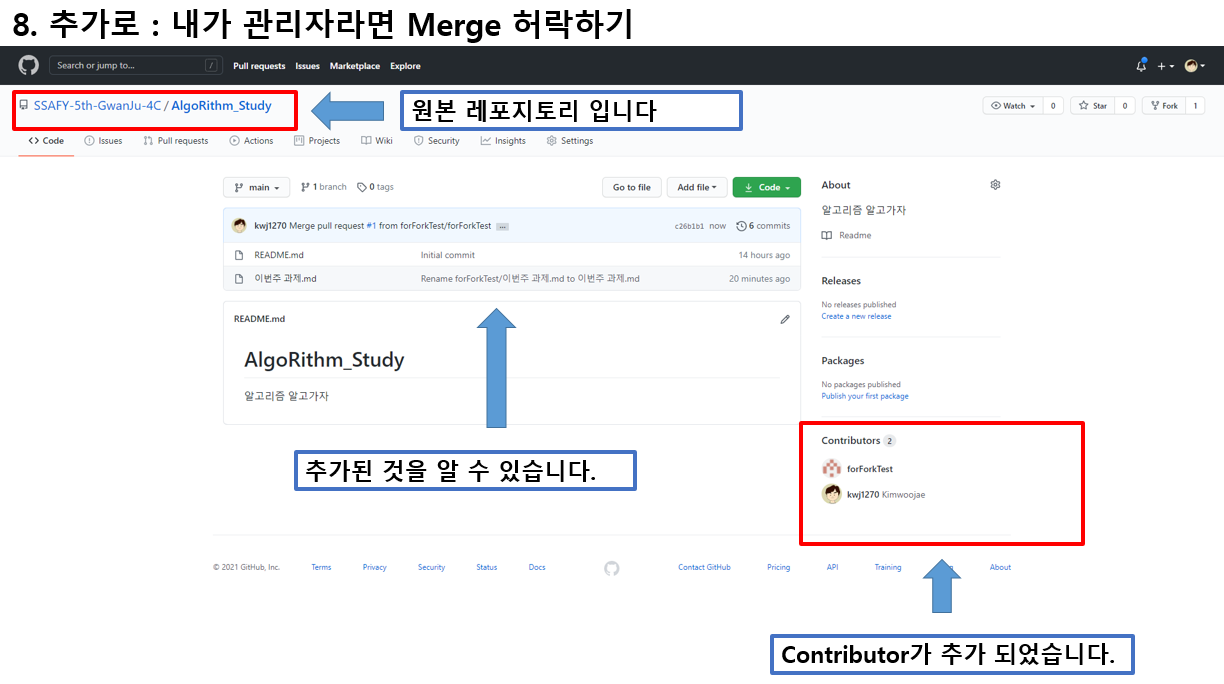Image resolution: width=1224 pixels, height=684 pixels.
Task: Open the profile avatar menu at top right
Action: click(x=1193, y=65)
